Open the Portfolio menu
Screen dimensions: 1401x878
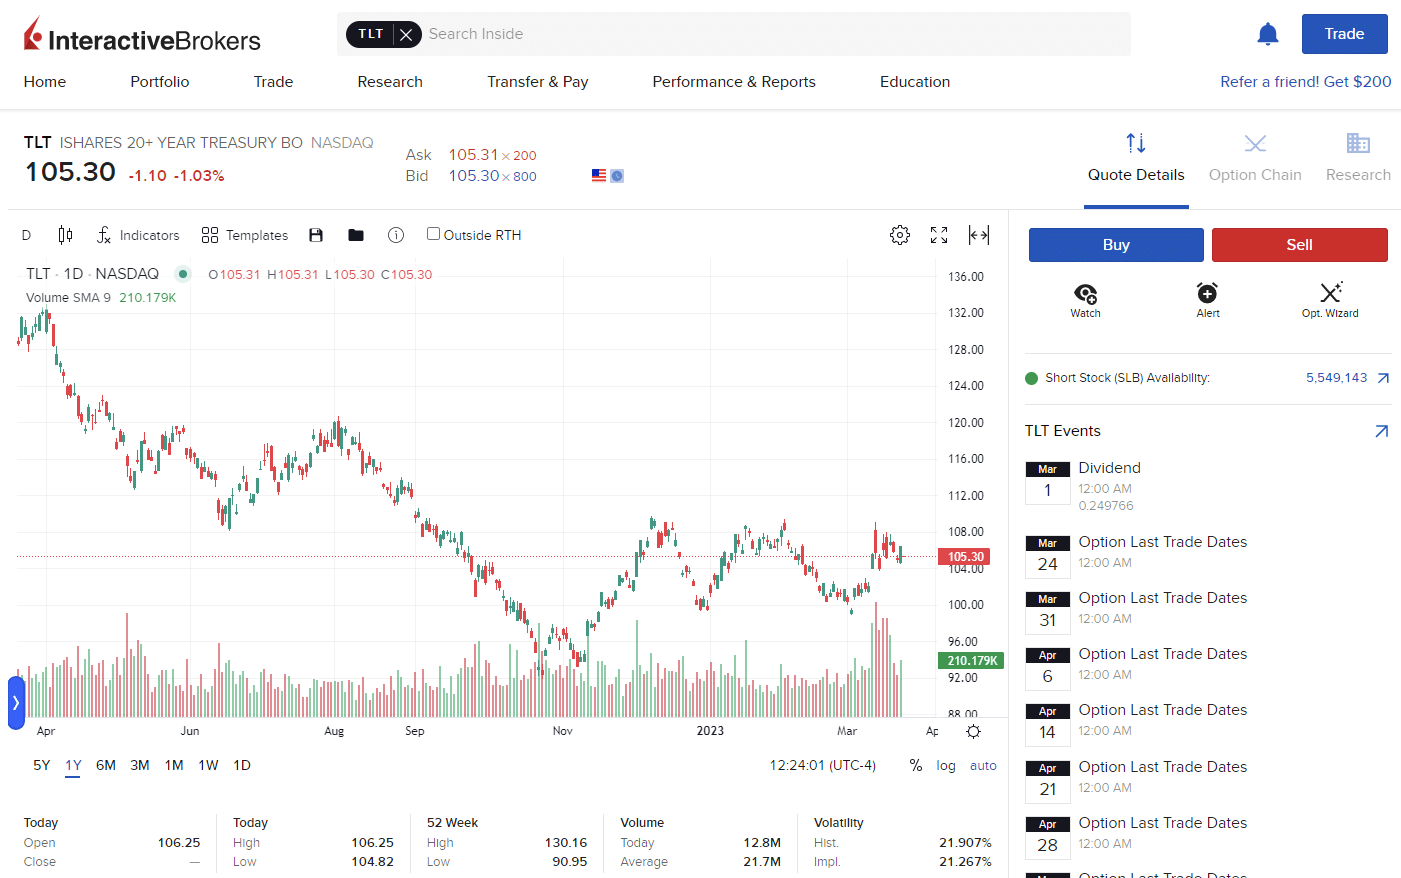pos(160,82)
